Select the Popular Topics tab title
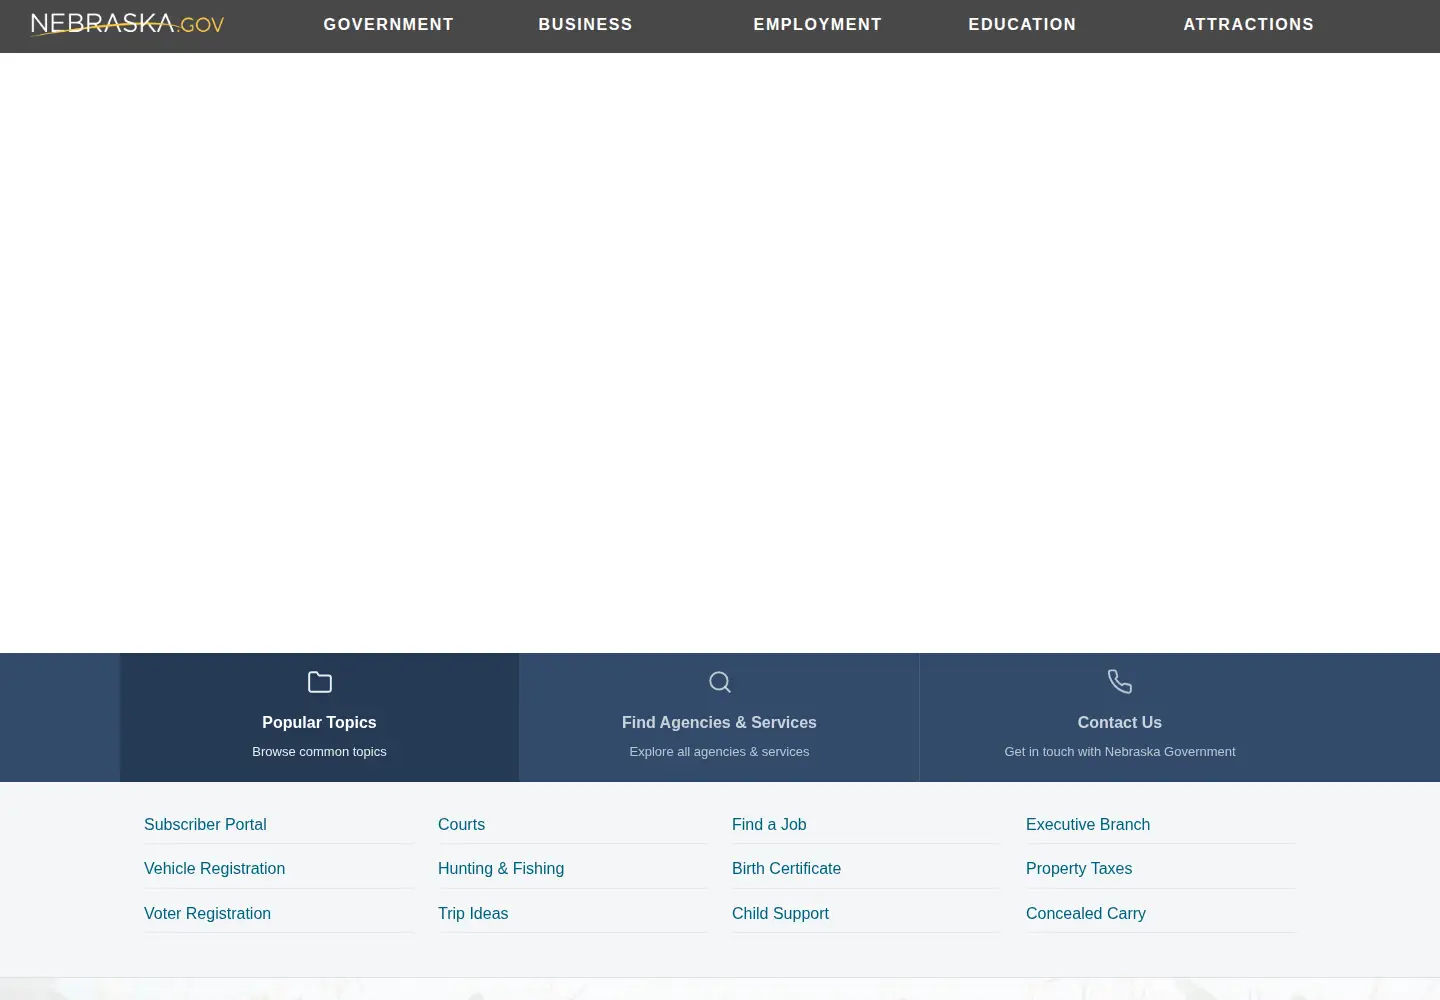The width and height of the screenshot is (1440, 1000). (319, 722)
